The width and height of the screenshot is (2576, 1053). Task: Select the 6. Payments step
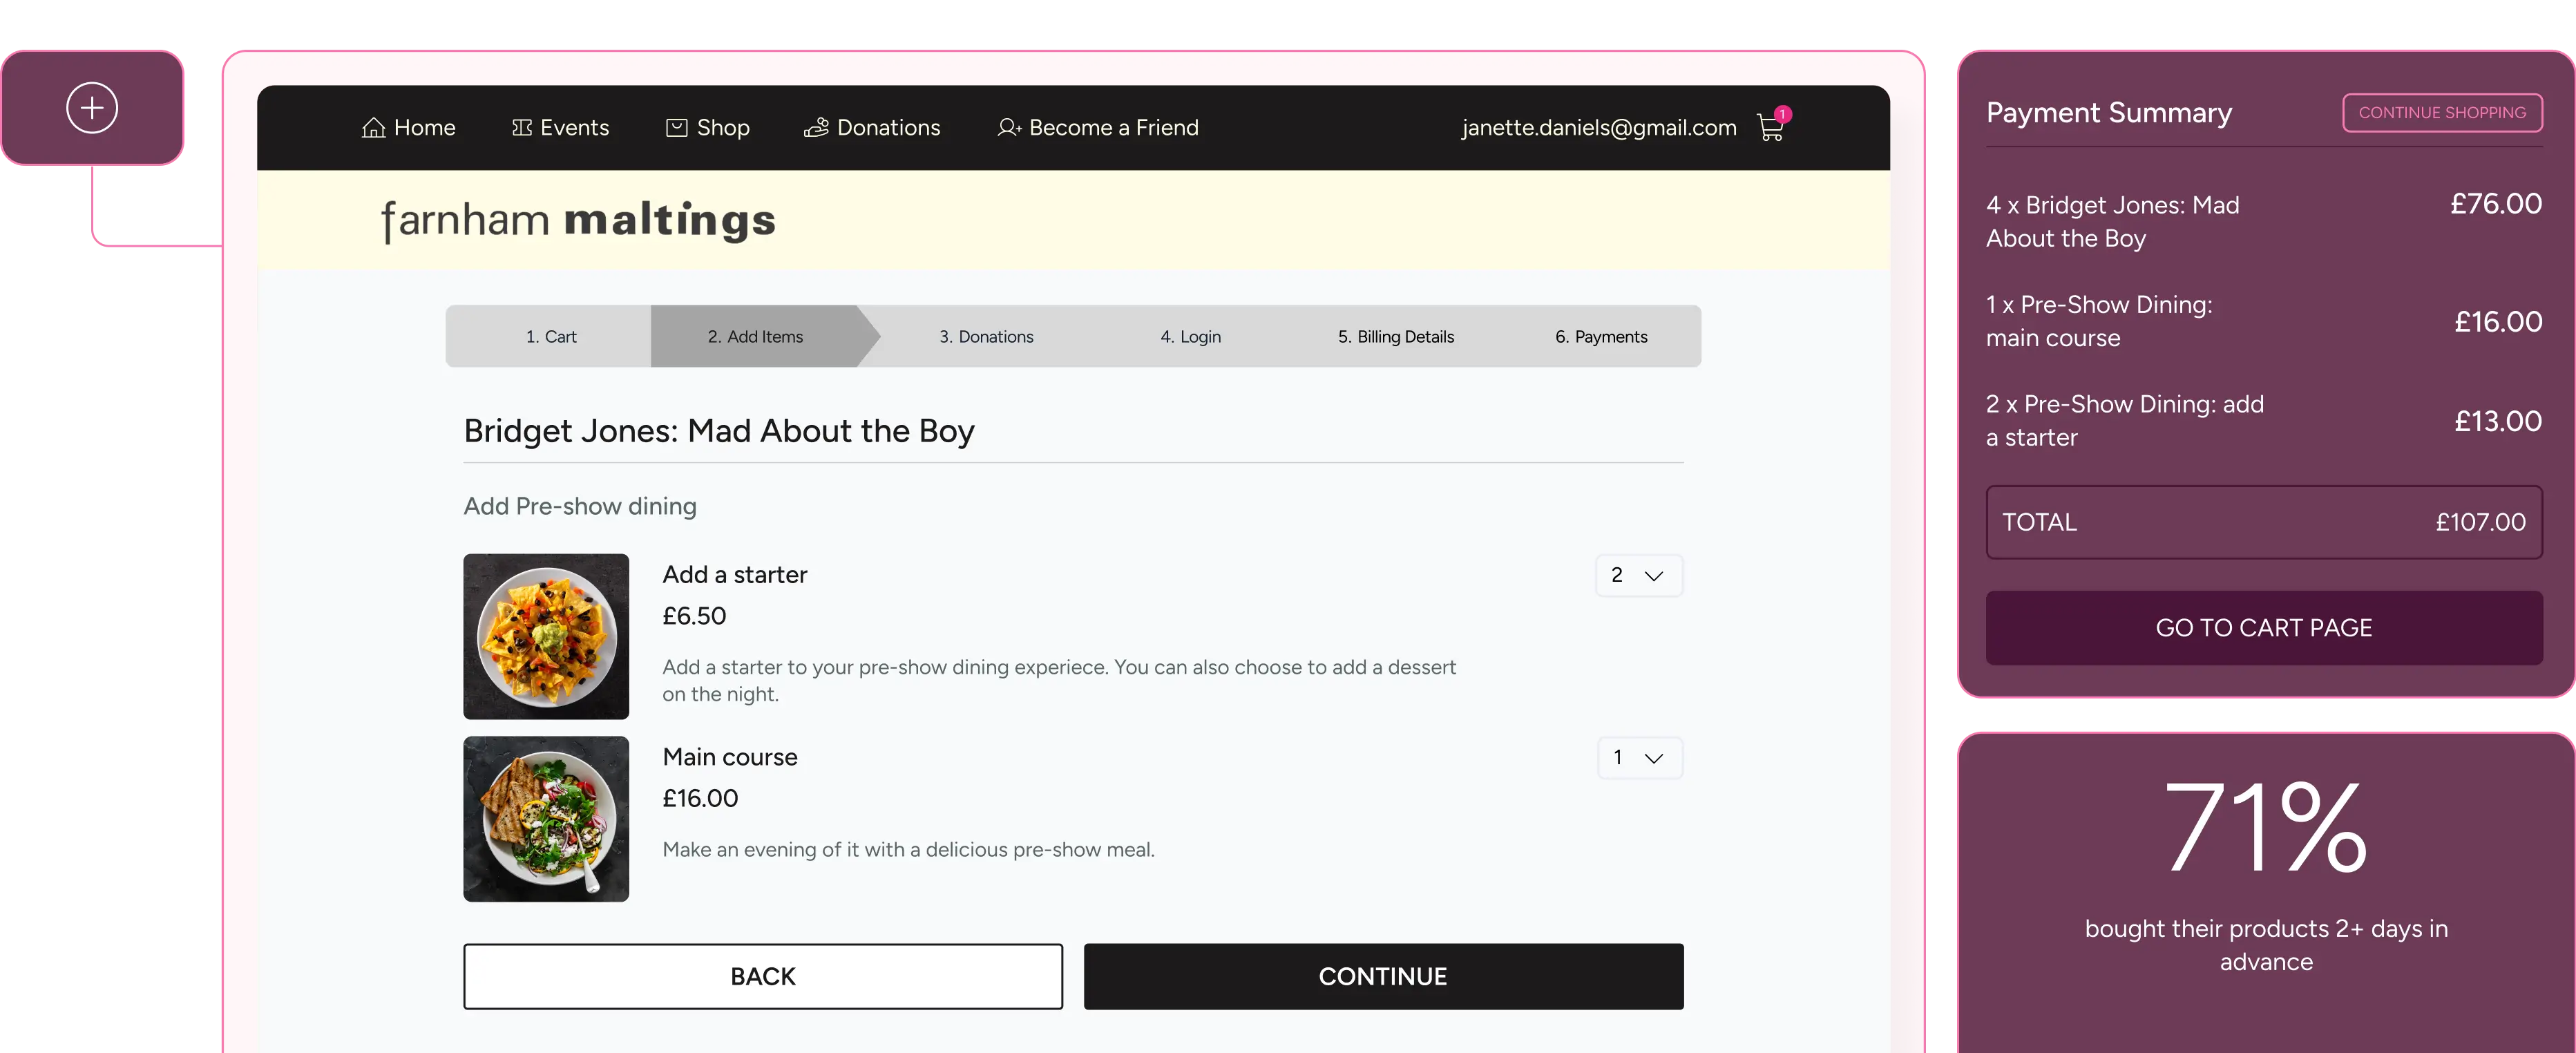[1601, 337]
